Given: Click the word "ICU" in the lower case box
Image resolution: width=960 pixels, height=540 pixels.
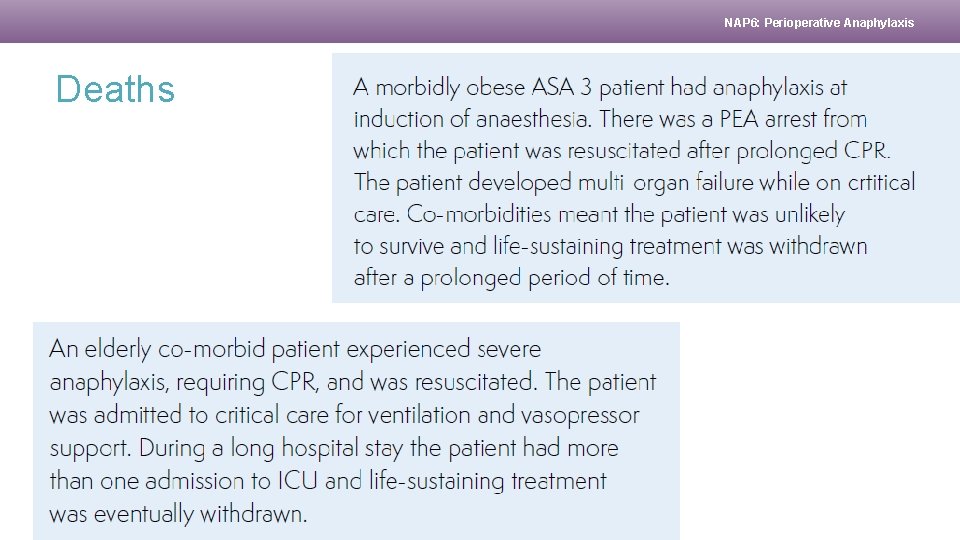Looking at the screenshot, I should (298, 481).
